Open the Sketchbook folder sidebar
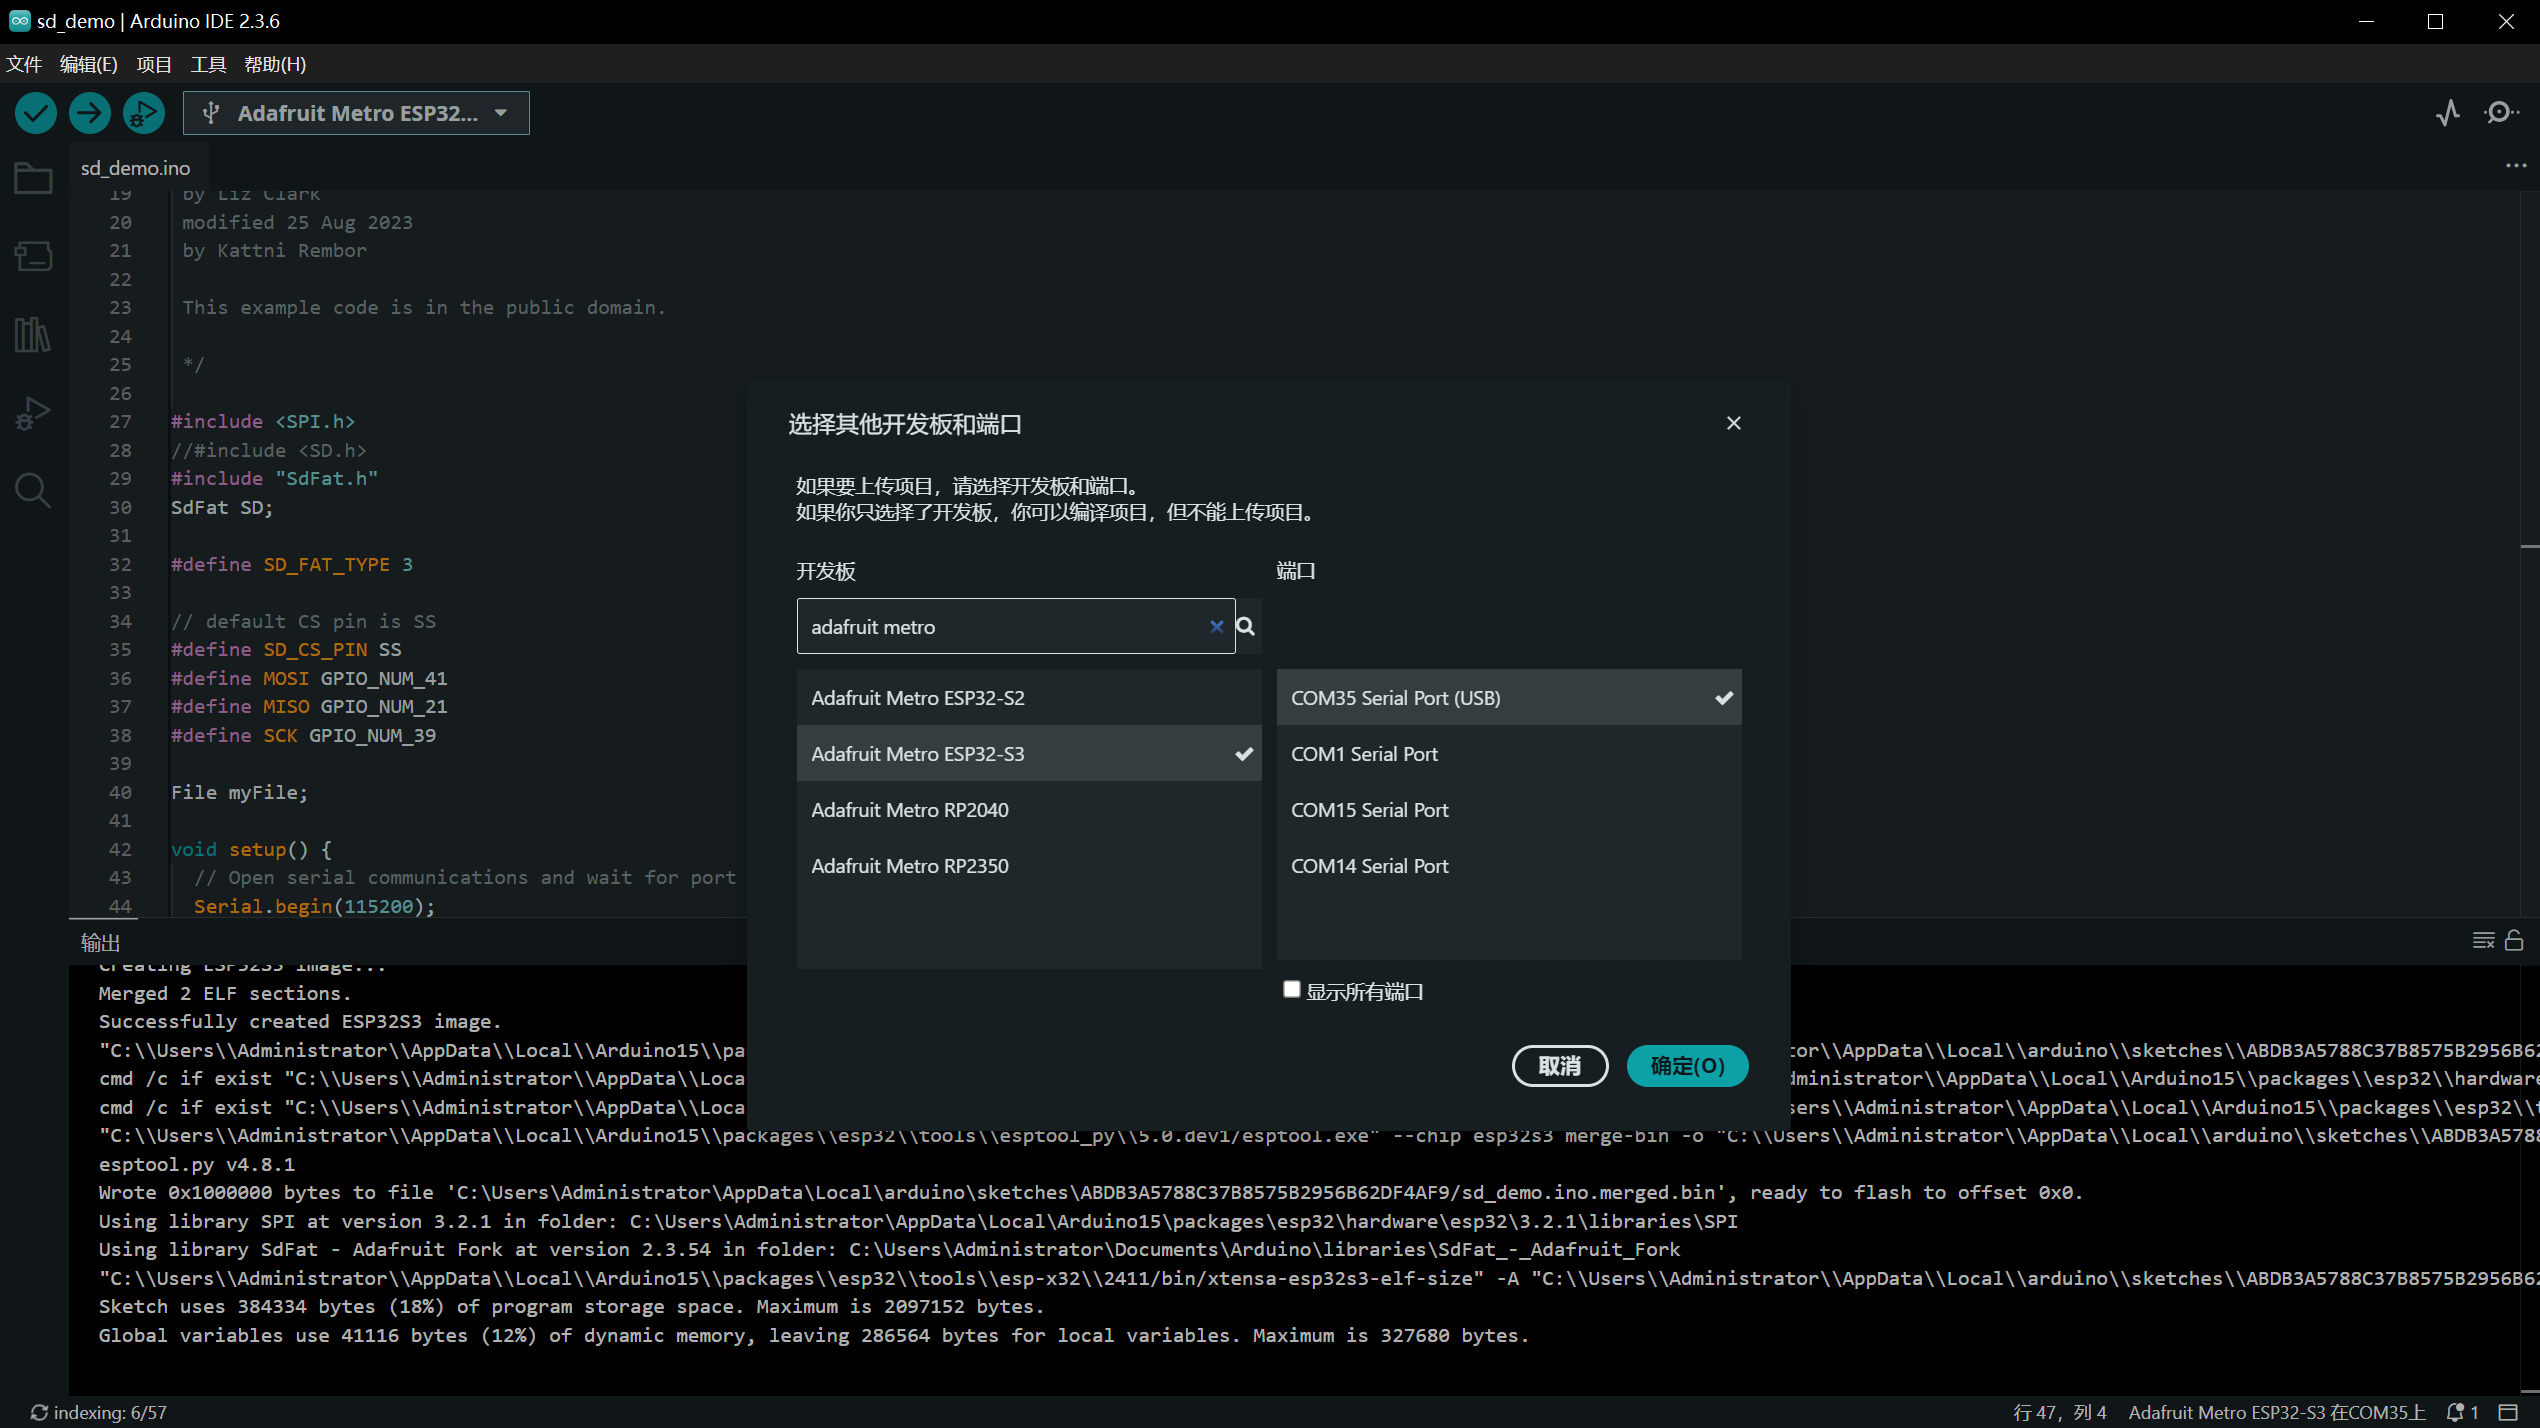Screen dimensions: 2540x1428 [34, 178]
